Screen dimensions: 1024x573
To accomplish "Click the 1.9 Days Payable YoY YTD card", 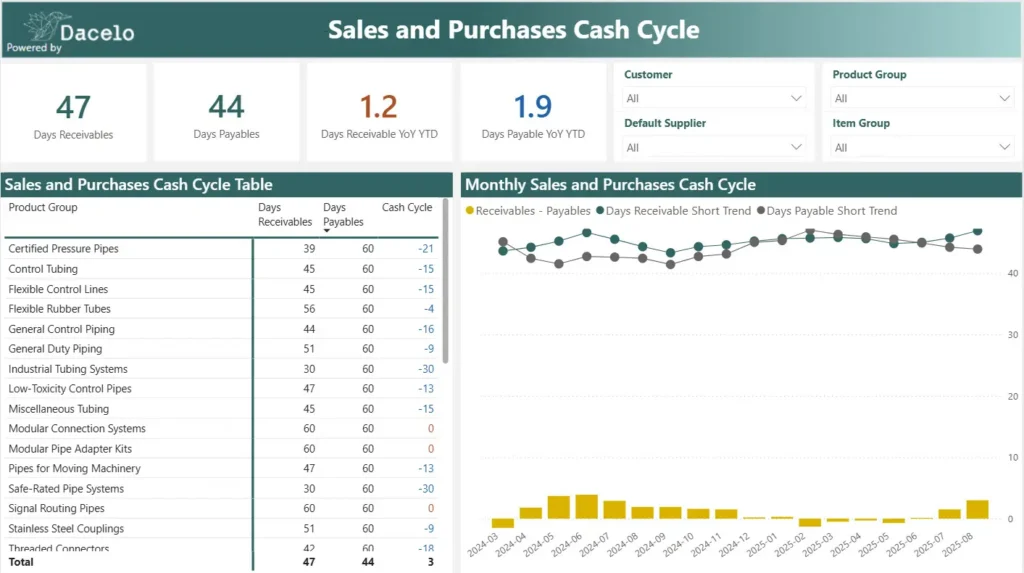I will [x=533, y=113].
